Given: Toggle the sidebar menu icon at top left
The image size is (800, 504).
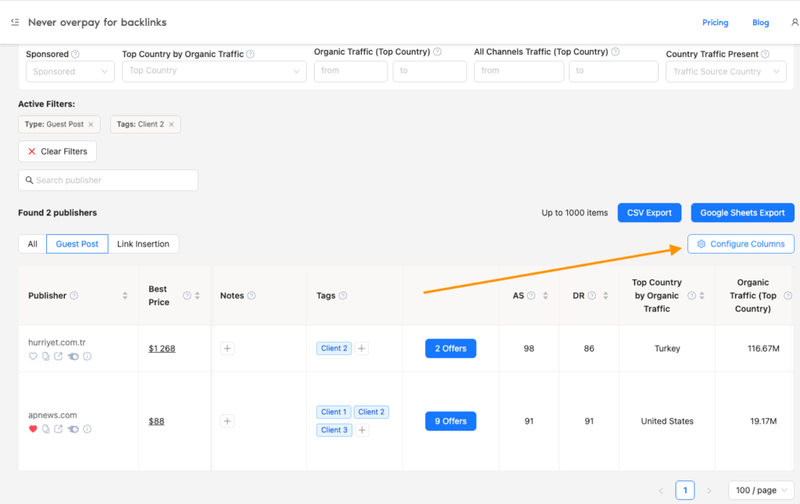Looking at the screenshot, I should click(x=14, y=22).
